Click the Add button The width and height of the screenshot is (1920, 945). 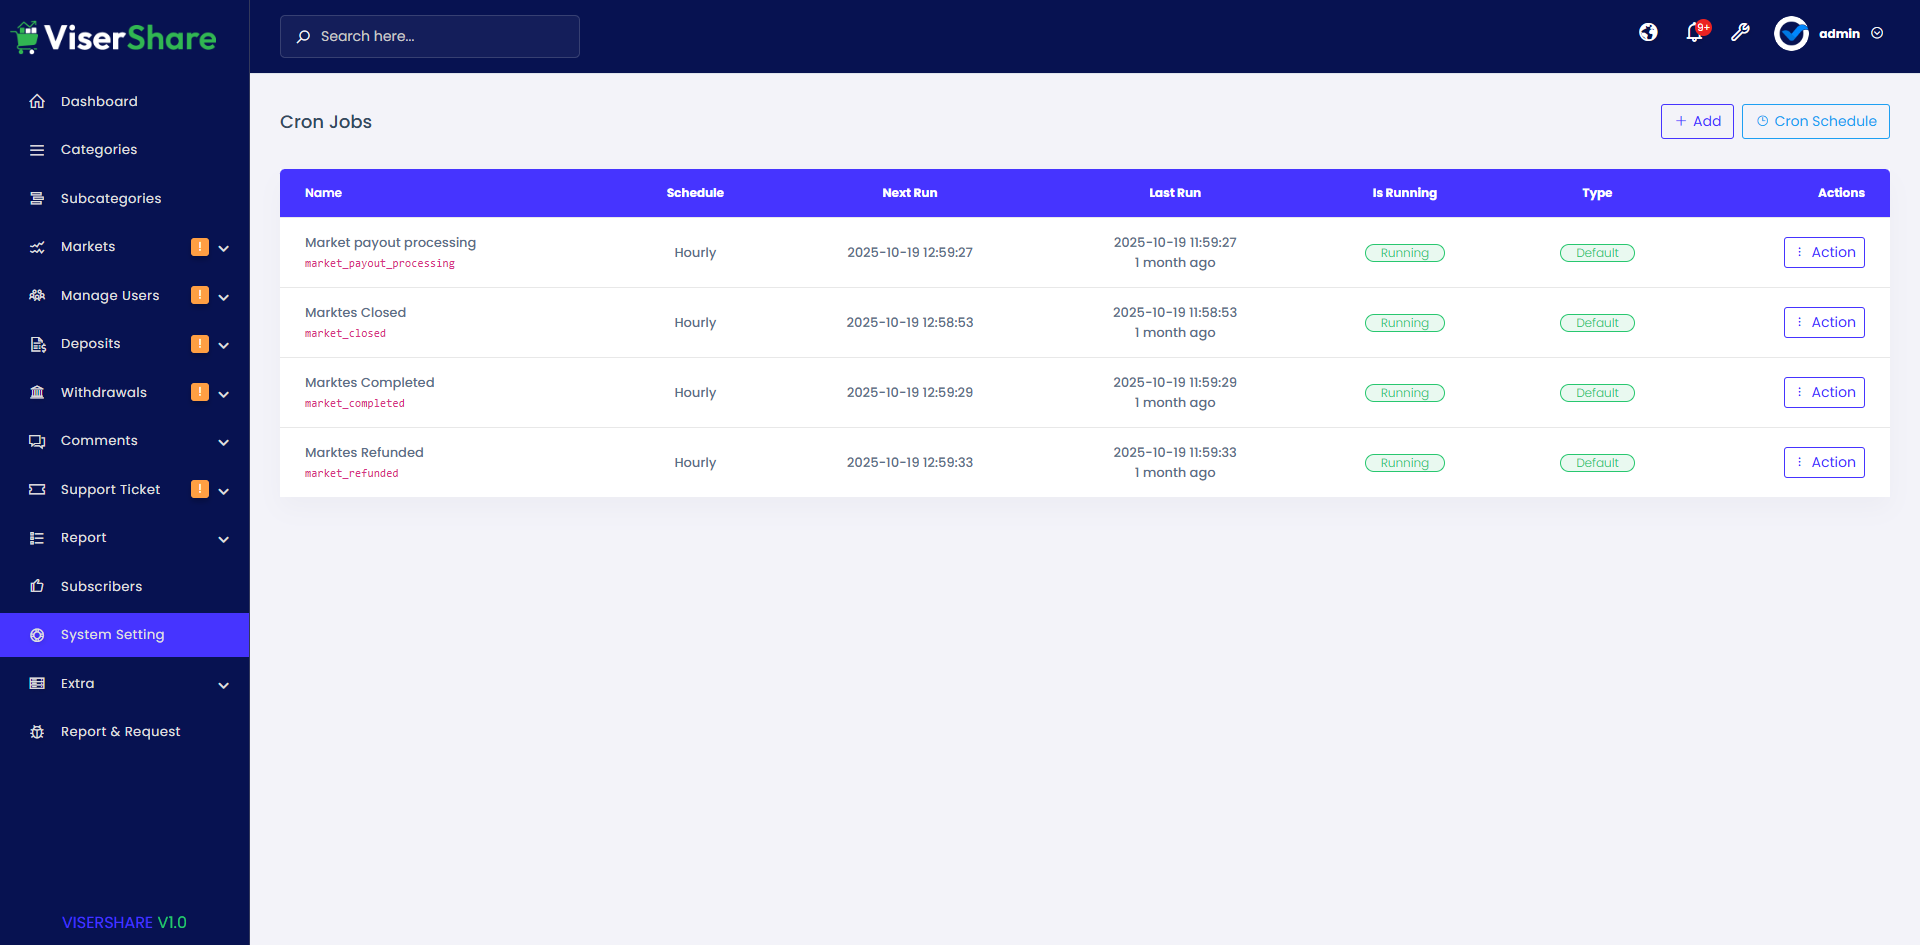click(1697, 121)
